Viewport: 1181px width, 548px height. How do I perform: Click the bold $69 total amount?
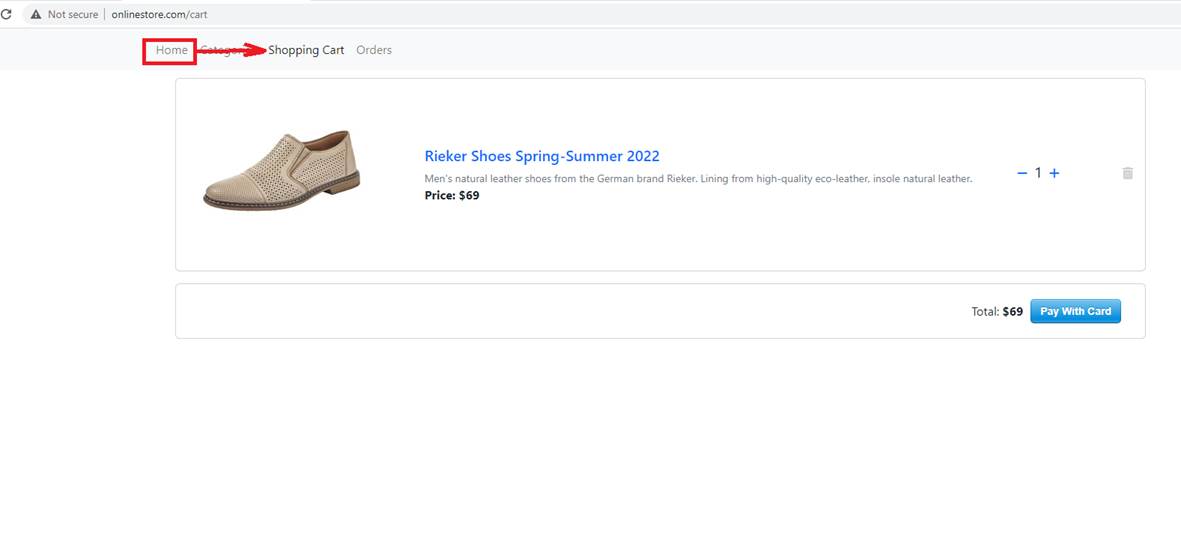(x=1012, y=312)
